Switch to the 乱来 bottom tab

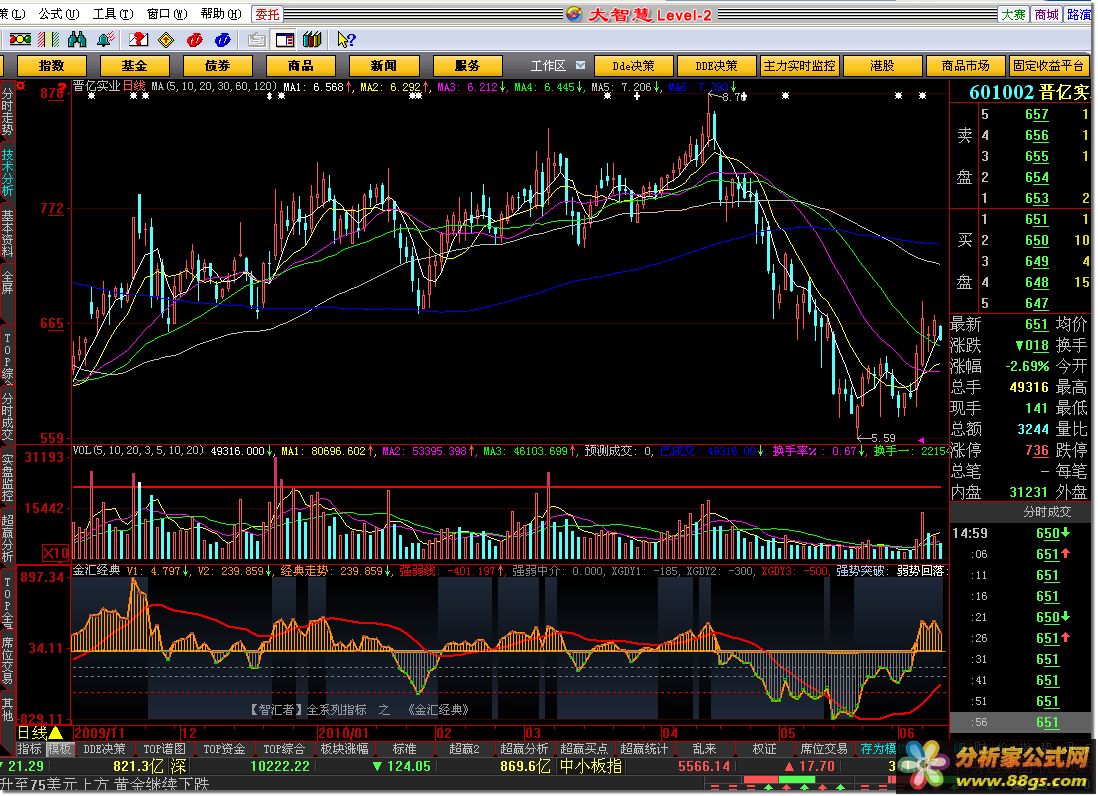click(704, 749)
